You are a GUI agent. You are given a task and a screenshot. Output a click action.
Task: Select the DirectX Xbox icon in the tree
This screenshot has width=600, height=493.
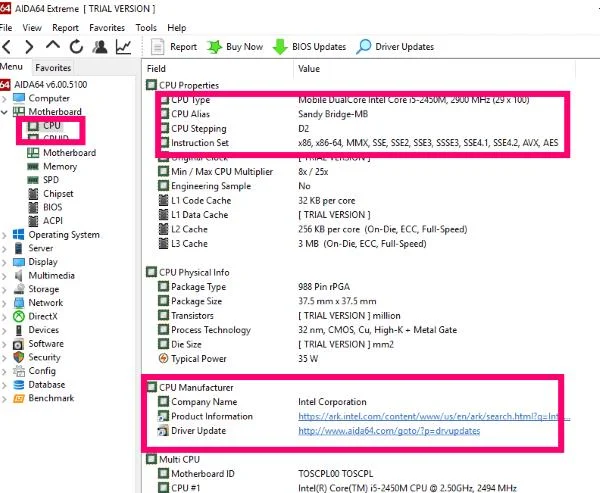pos(18,316)
